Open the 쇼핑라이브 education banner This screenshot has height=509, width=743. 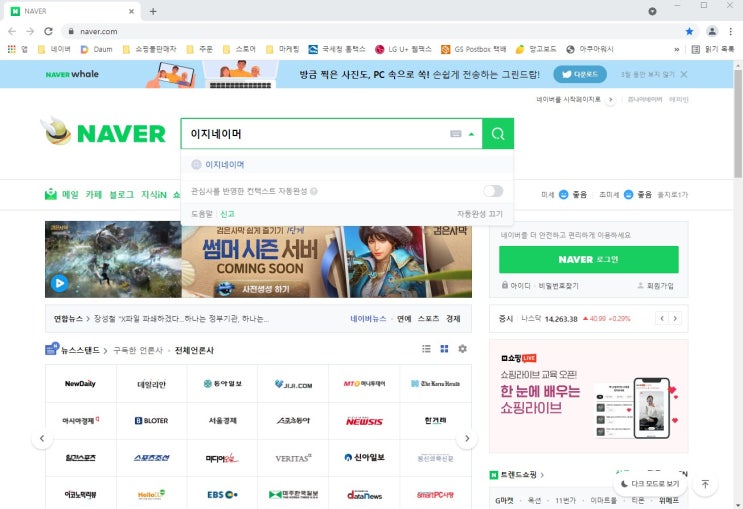click(x=589, y=396)
